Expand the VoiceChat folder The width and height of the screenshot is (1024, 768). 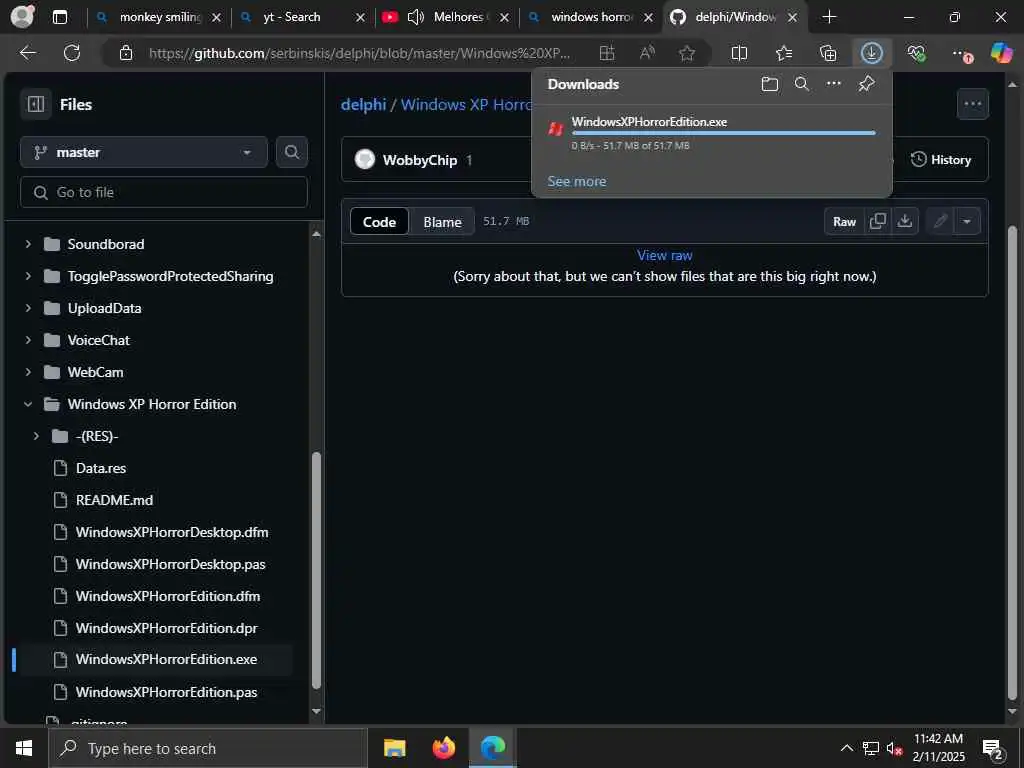pos(28,340)
